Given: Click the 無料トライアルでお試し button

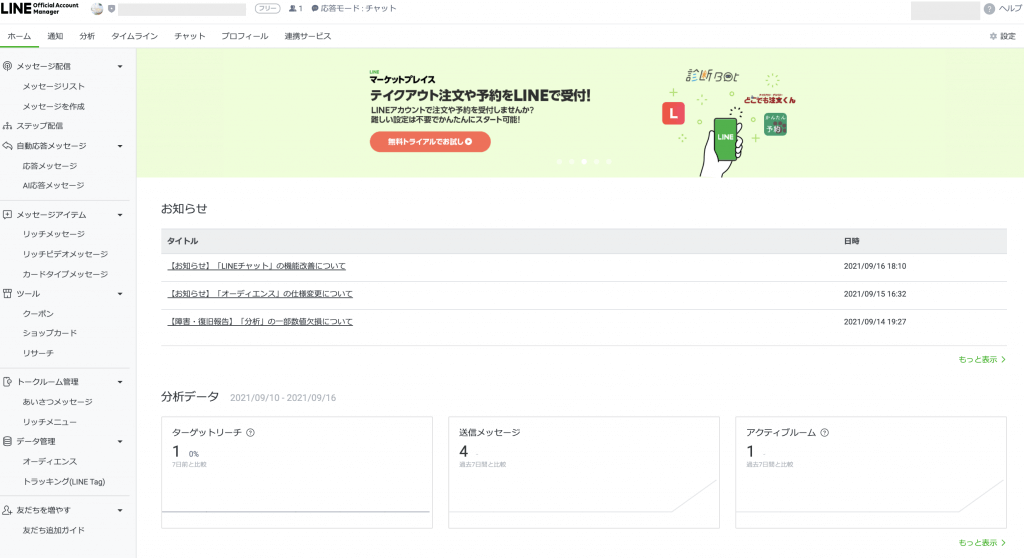Looking at the screenshot, I should (430, 141).
